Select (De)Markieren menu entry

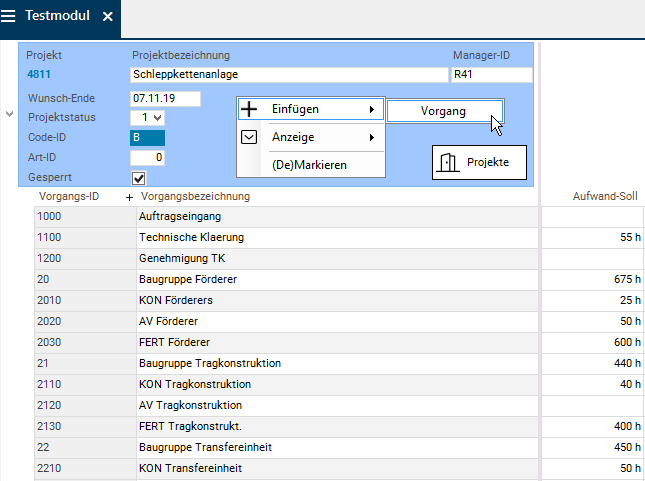(309, 165)
